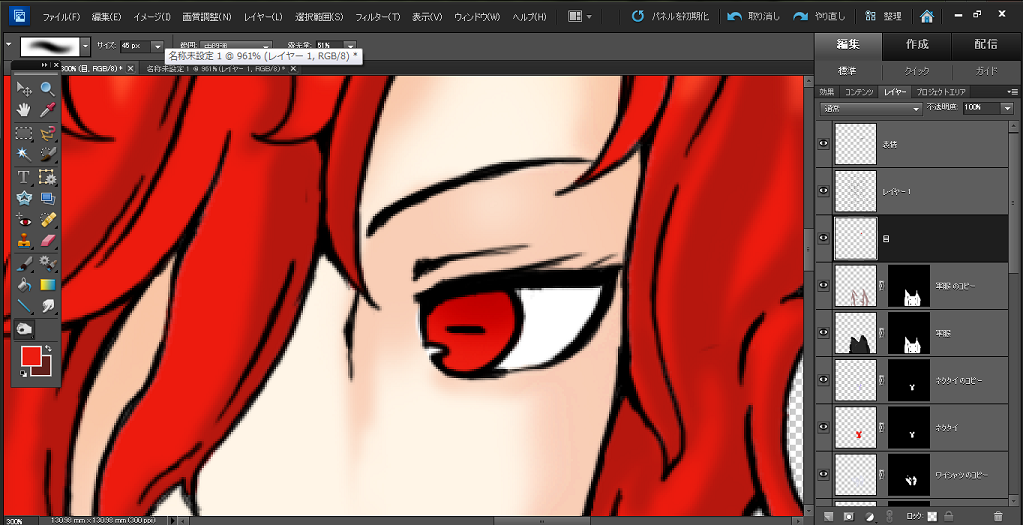Viewport: 1023px width, 525px height.
Task: Click the 取り消し undo button
Action: tap(753, 16)
